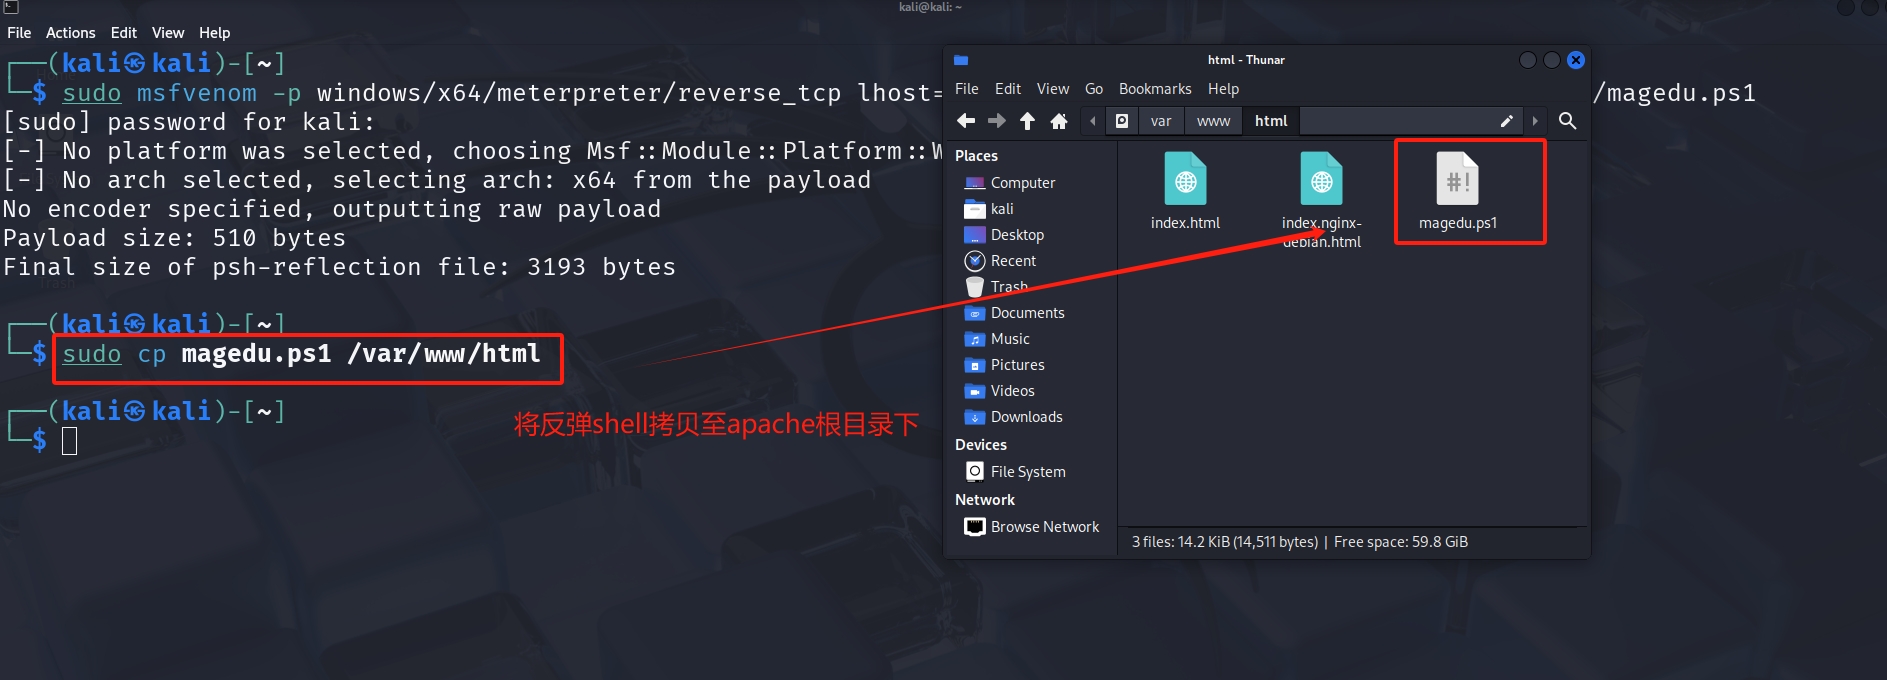Open File System under Devices
The width and height of the screenshot is (1887, 680).
tap(1015, 471)
